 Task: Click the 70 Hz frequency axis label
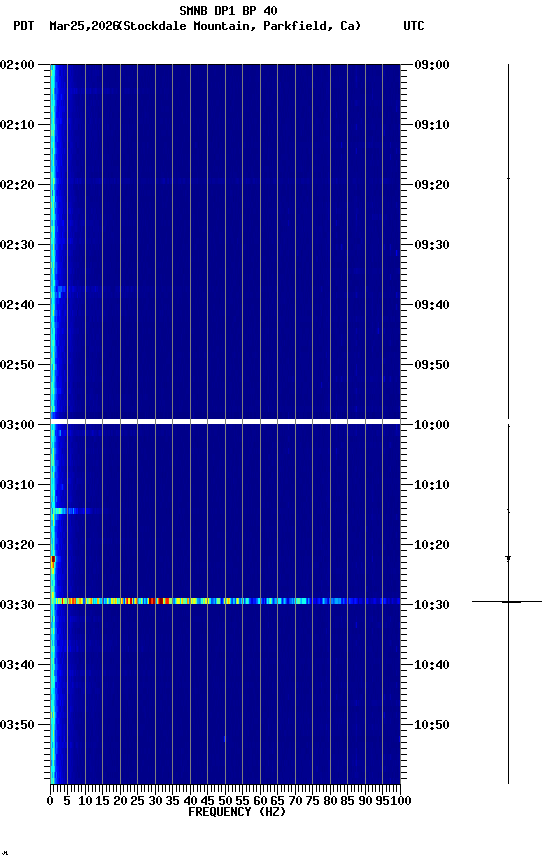click(295, 801)
